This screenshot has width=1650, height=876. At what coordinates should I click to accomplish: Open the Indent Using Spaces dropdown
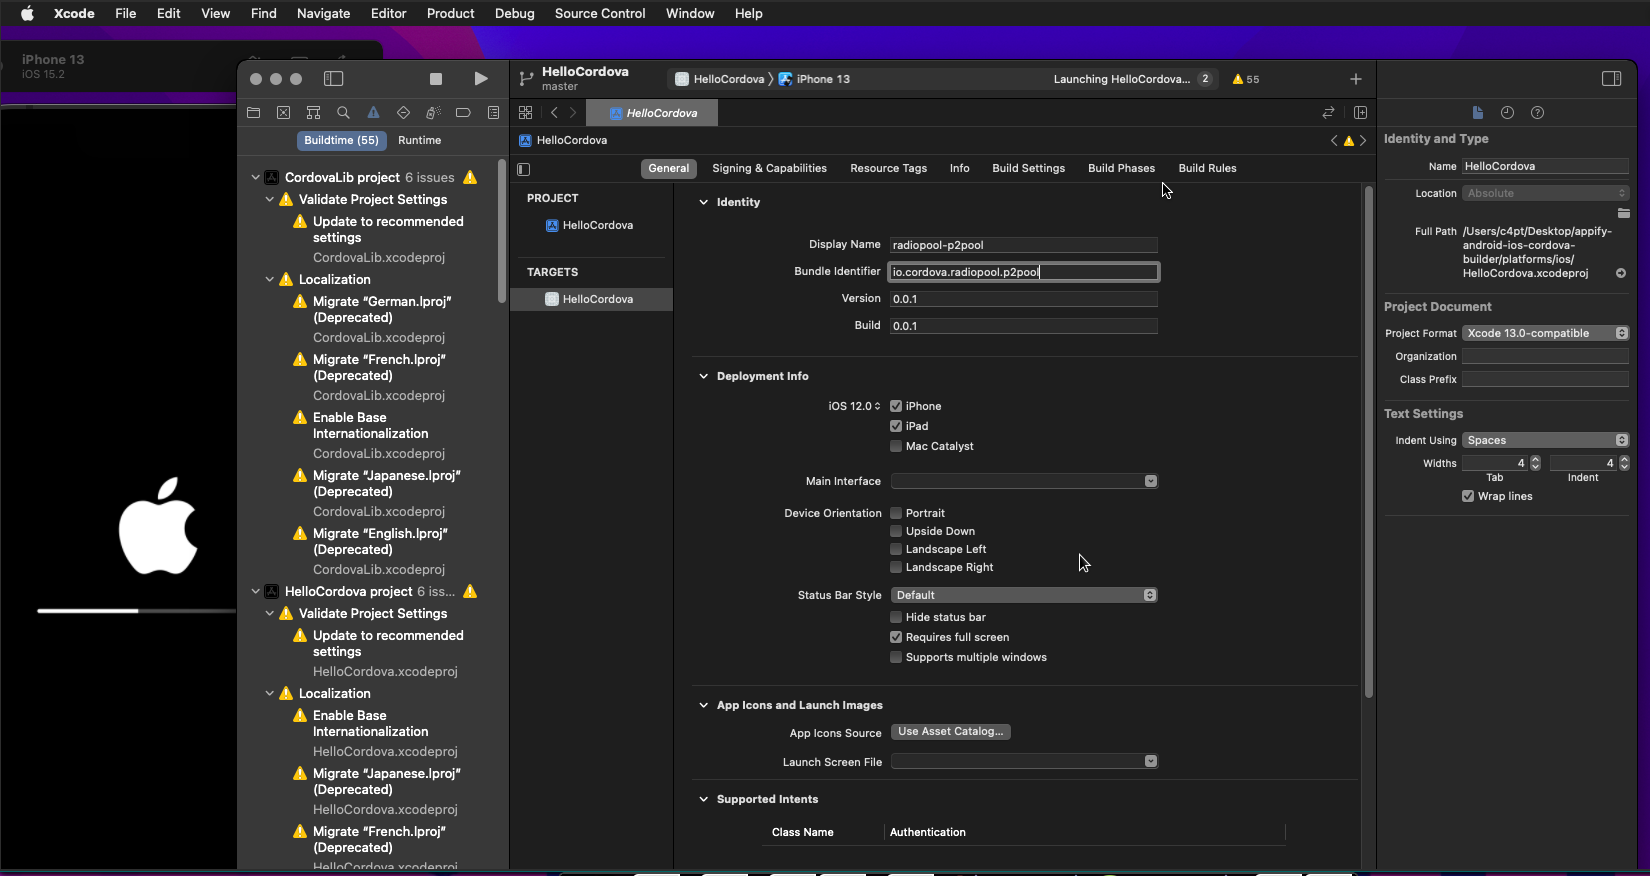tap(1546, 440)
